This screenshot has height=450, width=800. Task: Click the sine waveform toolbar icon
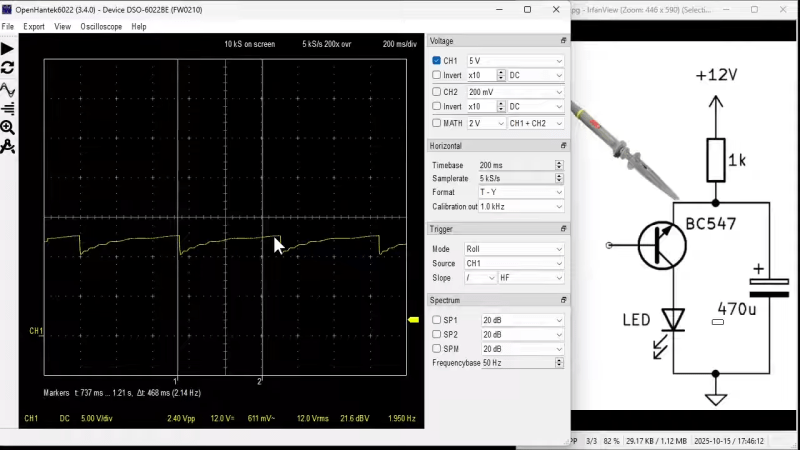(x=8, y=88)
